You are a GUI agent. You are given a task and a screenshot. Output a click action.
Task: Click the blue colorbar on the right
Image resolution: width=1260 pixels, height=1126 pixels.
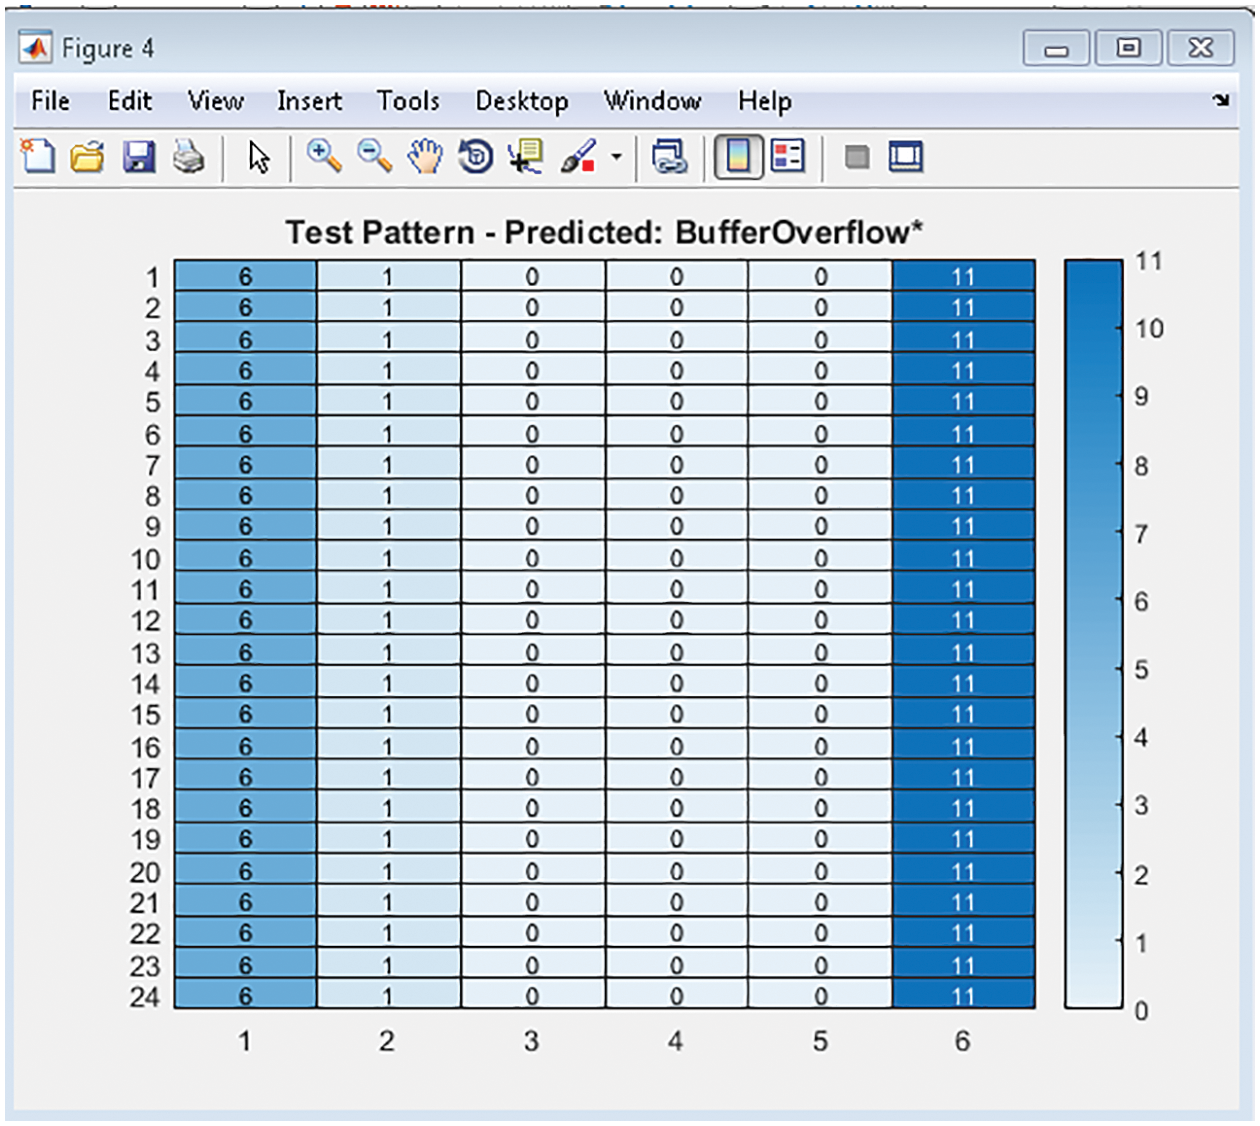(1093, 633)
